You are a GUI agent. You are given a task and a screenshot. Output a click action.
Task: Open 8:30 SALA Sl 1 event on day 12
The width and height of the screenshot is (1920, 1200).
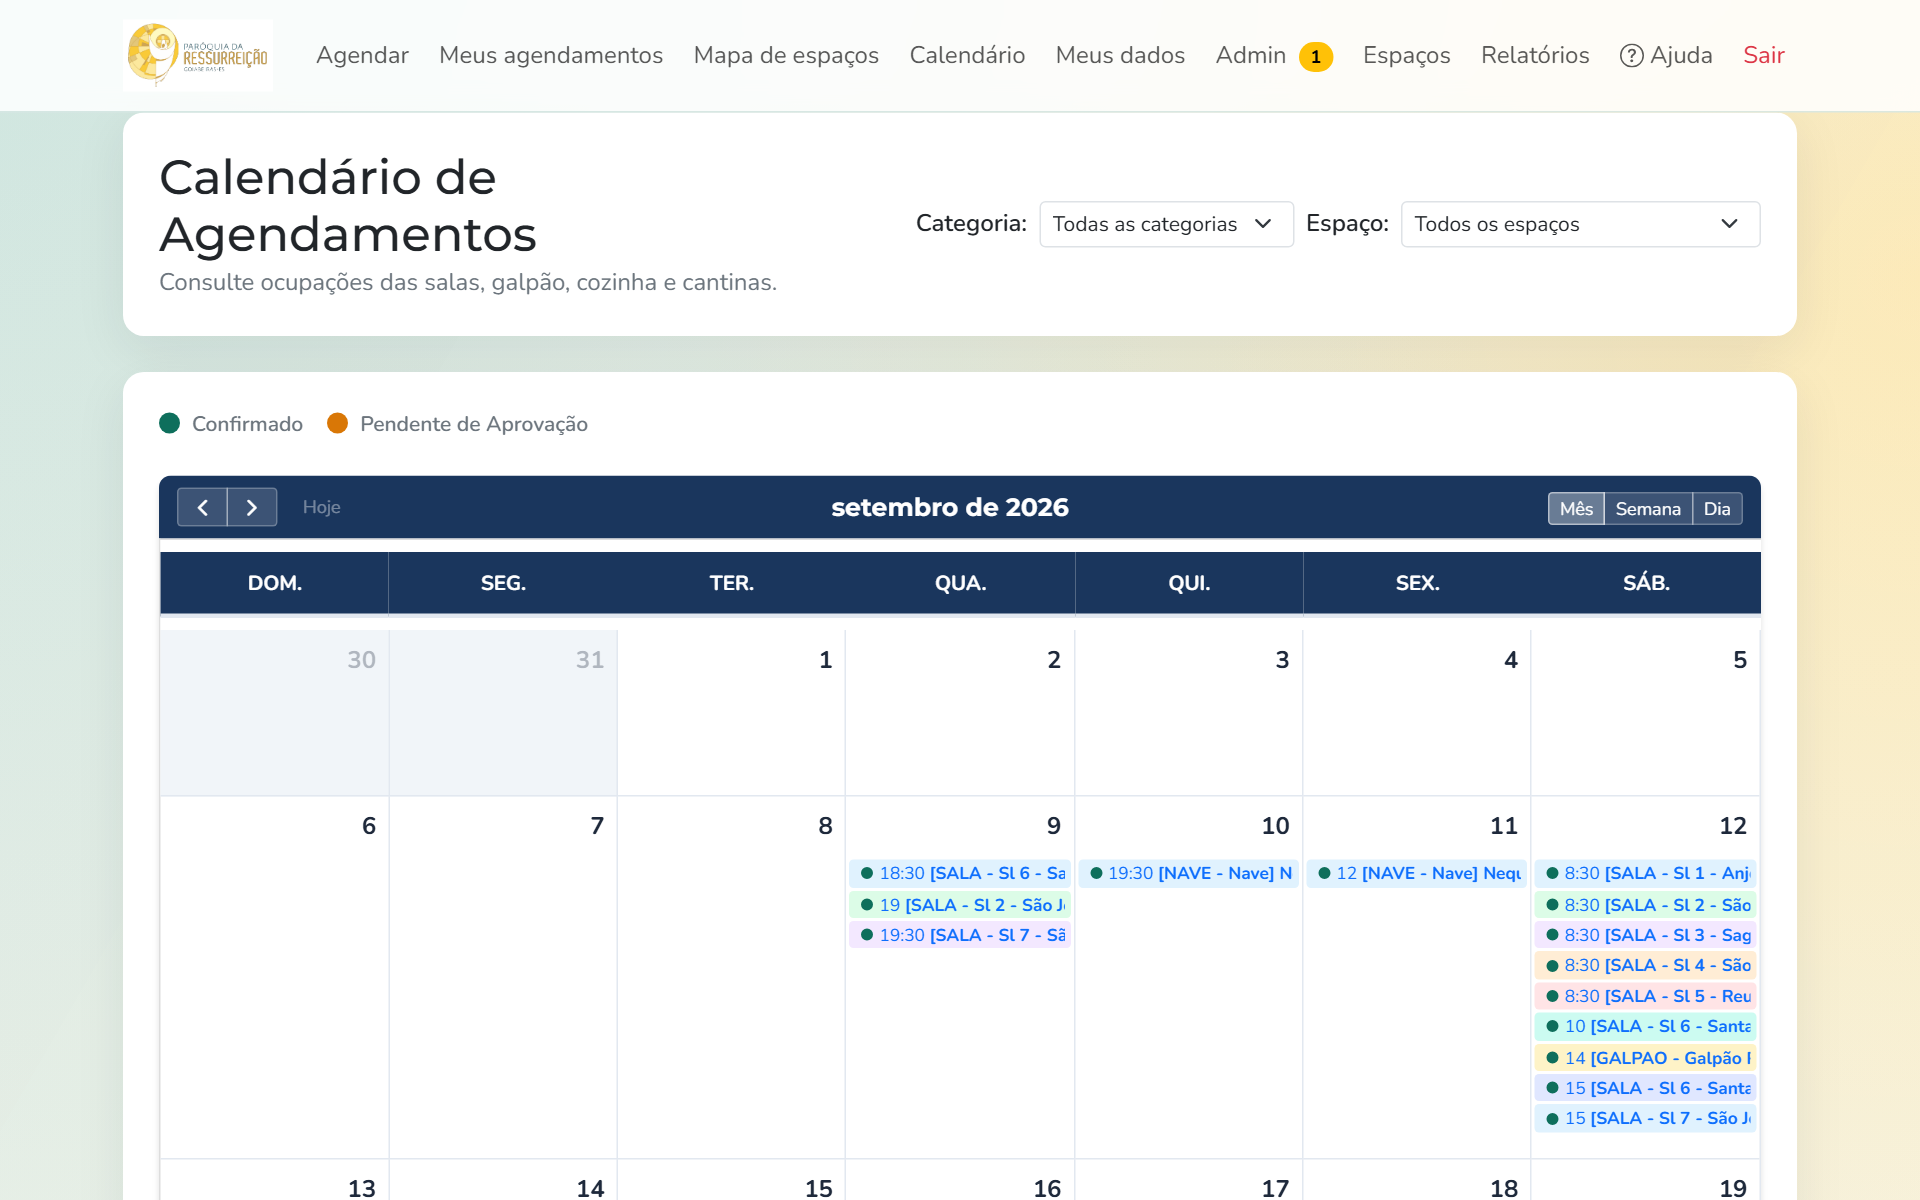(1646, 873)
